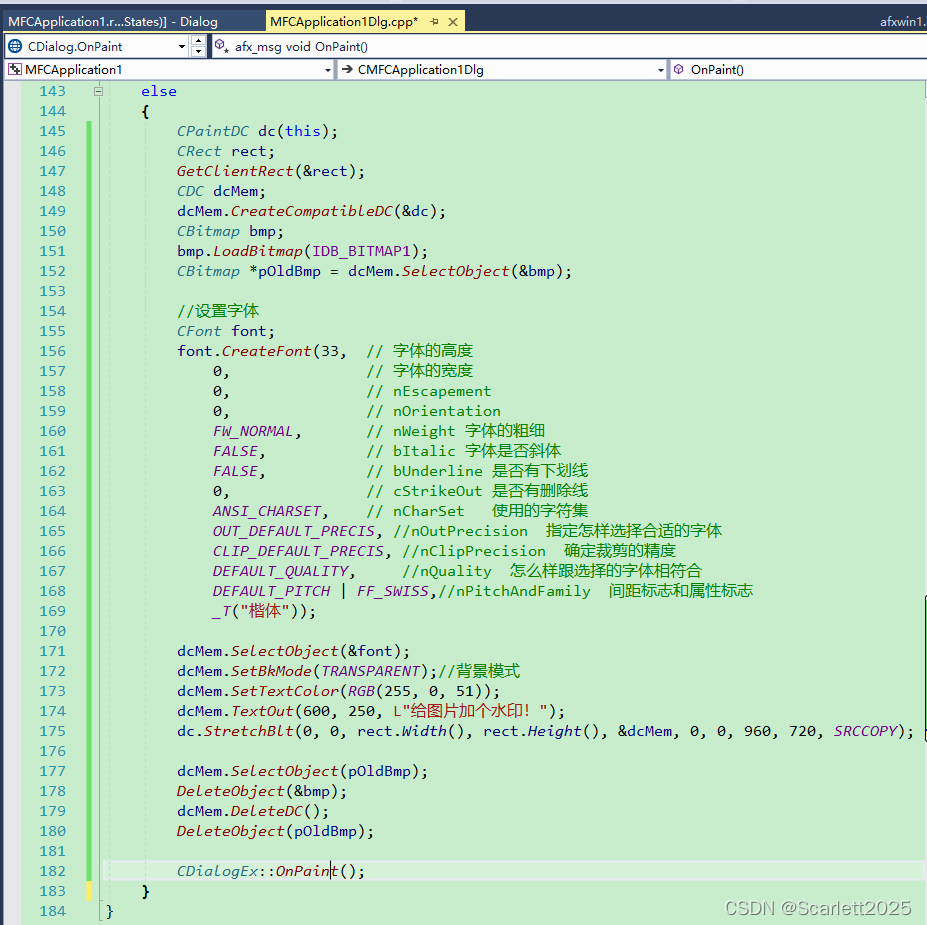The width and height of the screenshot is (927, 925).
Task: Click SetBkMode on line 172
Action: 271,671
